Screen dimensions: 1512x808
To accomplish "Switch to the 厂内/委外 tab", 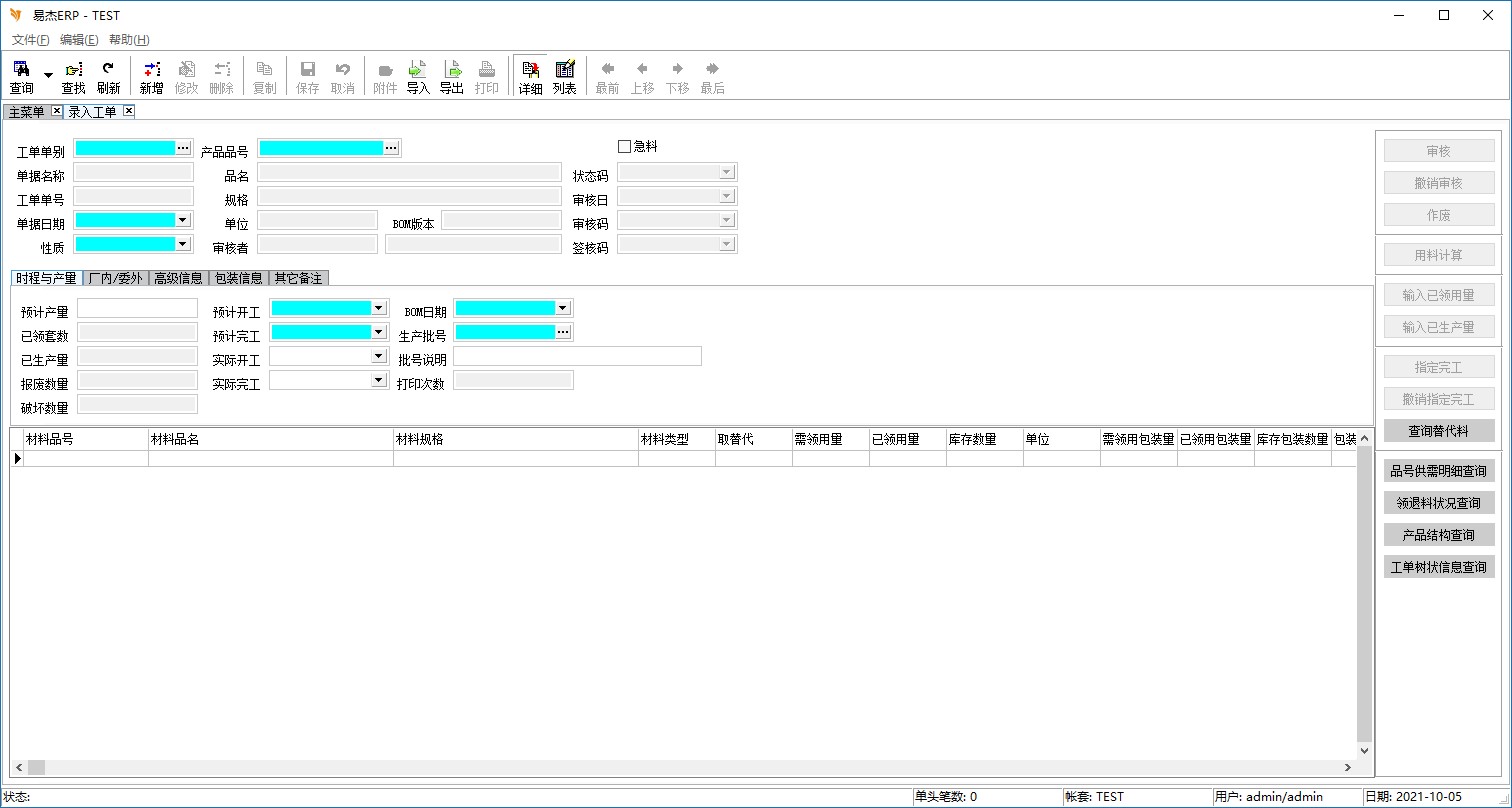I will pos(115,278).
